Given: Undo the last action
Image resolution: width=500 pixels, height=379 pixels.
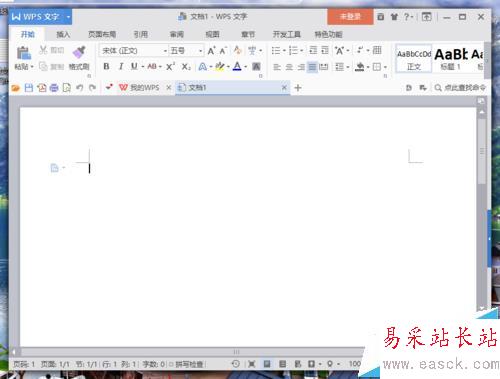Looking at the screenshot, I should (x=79, y=88).
